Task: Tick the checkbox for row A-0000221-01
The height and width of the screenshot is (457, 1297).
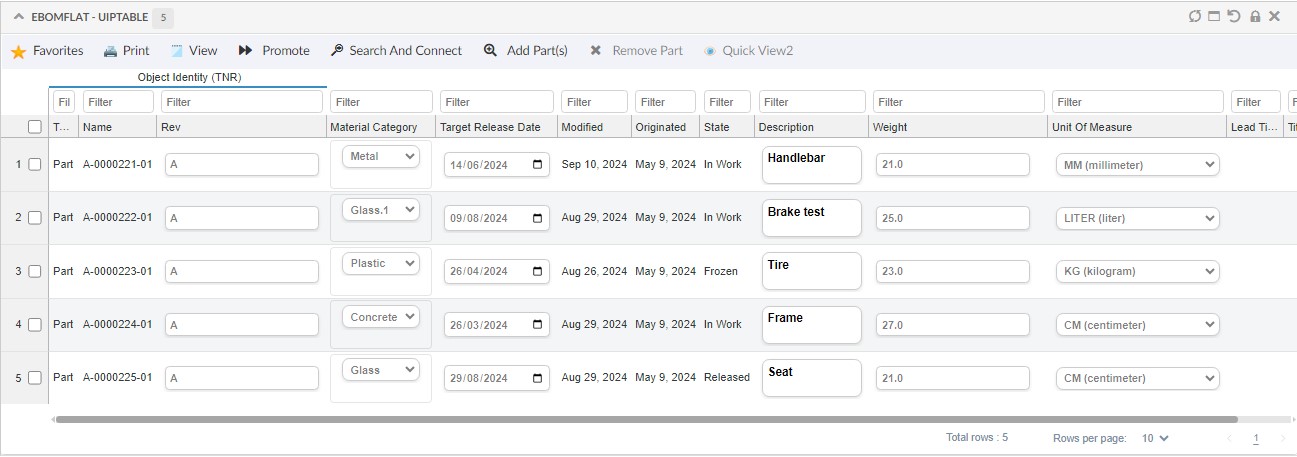Action: click(x=35, y=165)
